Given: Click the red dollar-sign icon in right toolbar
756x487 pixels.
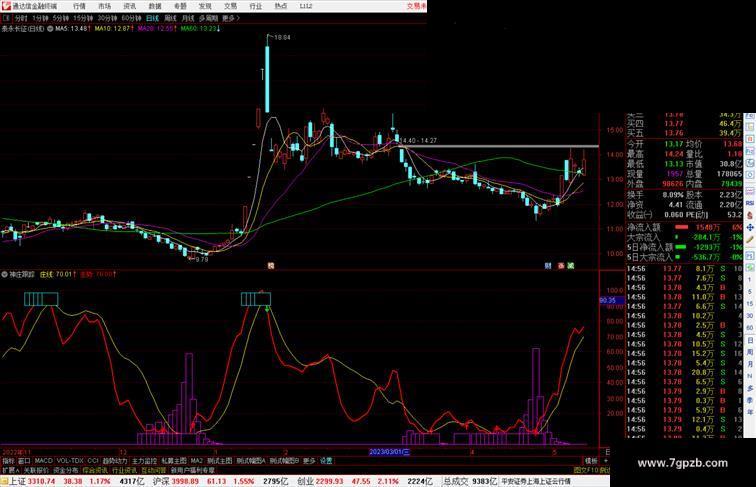Looking at the screenshot, I should (x=750, y=215).
